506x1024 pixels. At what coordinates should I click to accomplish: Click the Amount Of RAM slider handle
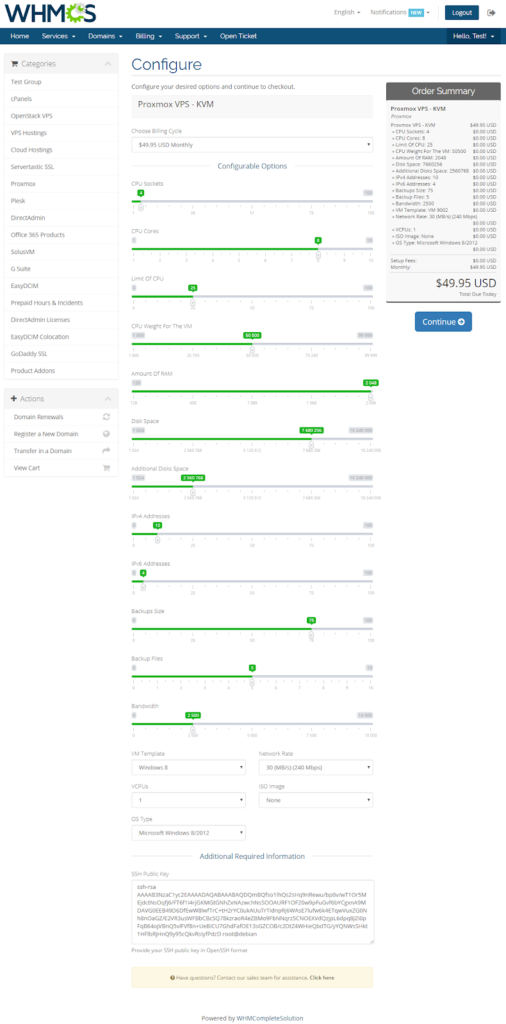tap(371, 397)
